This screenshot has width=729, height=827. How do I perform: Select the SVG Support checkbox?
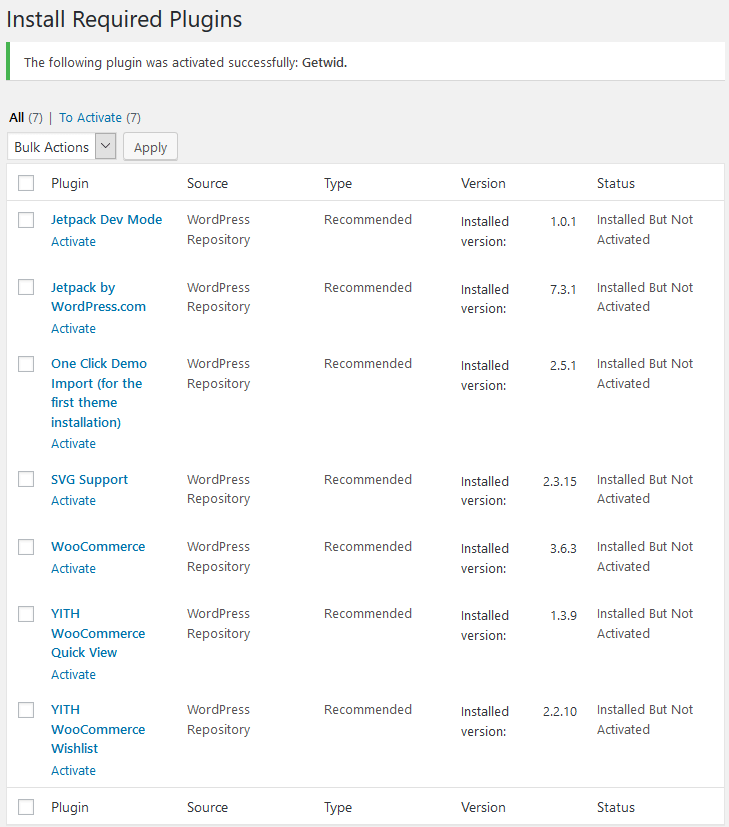pos(26,479)
